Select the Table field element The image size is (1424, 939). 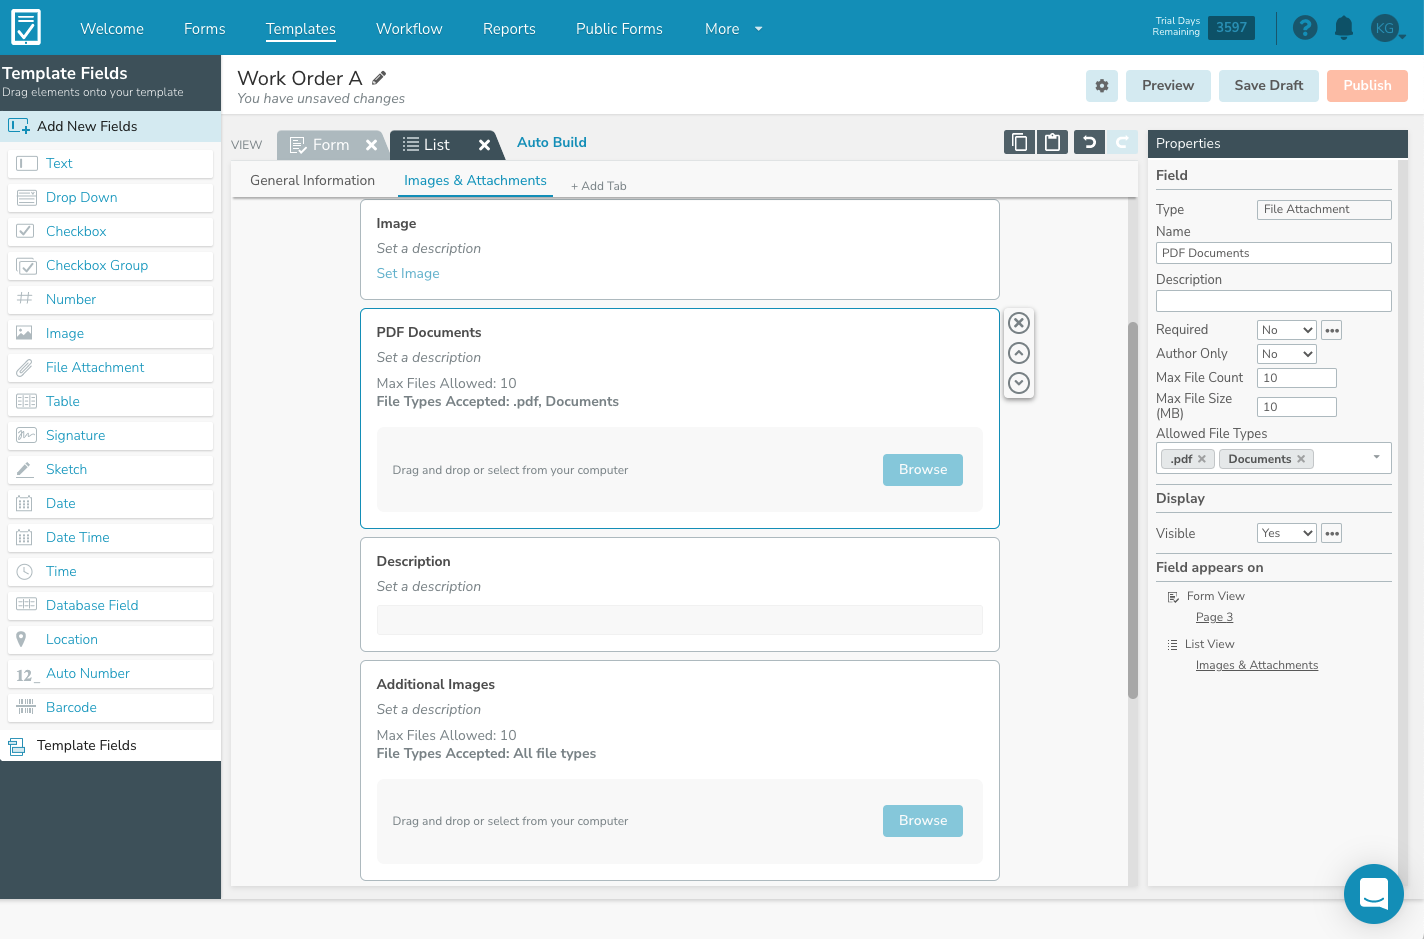click(x=110, y=401)
